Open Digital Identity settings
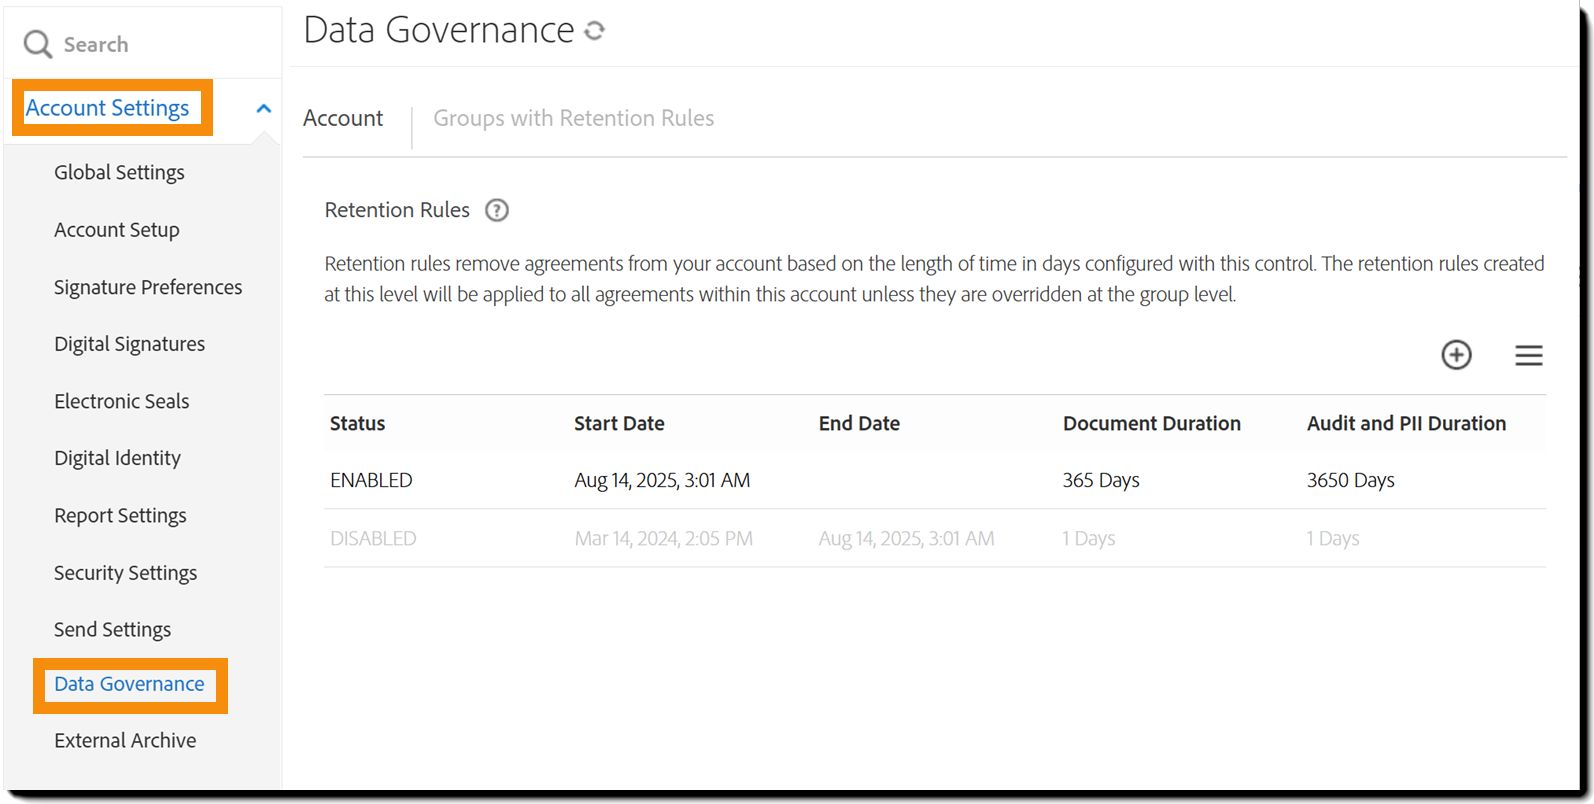 click(117, 458)
